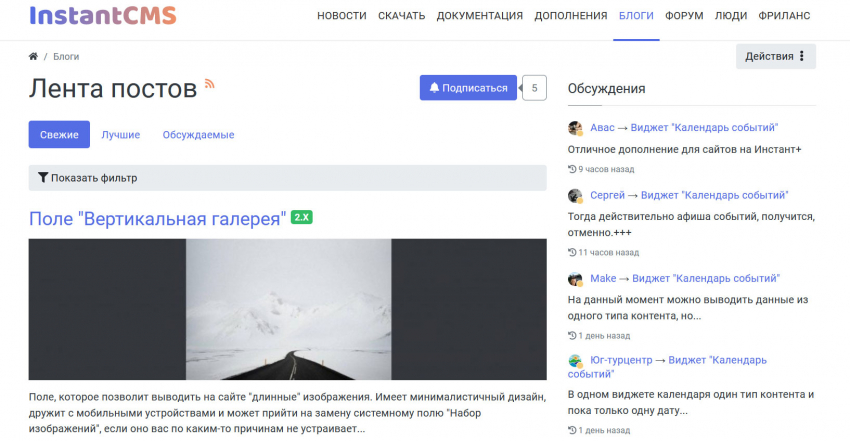Open the Форум menu item

click(x=684, y=16)
